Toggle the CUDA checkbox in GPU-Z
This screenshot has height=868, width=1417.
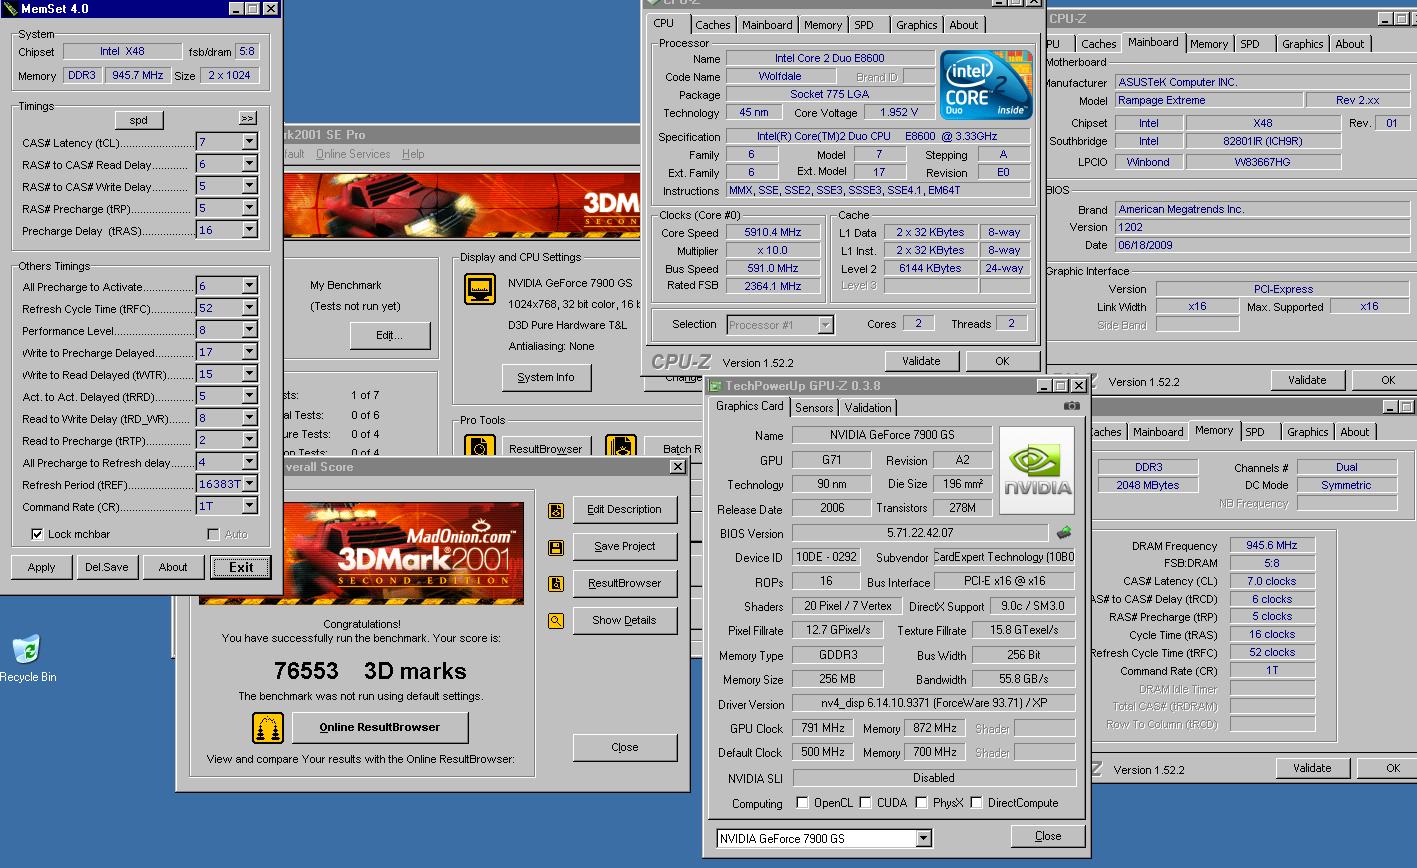pyautogui.click(x=865, y=803)
